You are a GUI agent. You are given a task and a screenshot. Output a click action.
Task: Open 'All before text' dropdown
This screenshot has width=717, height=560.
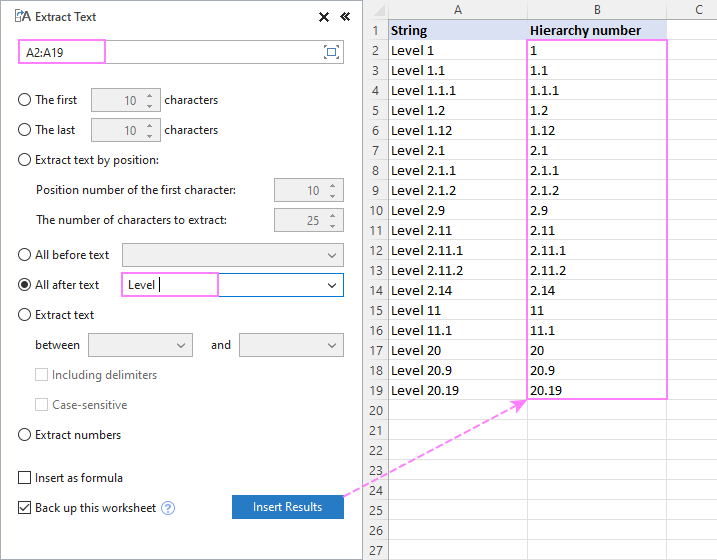[x=332, y=255]
